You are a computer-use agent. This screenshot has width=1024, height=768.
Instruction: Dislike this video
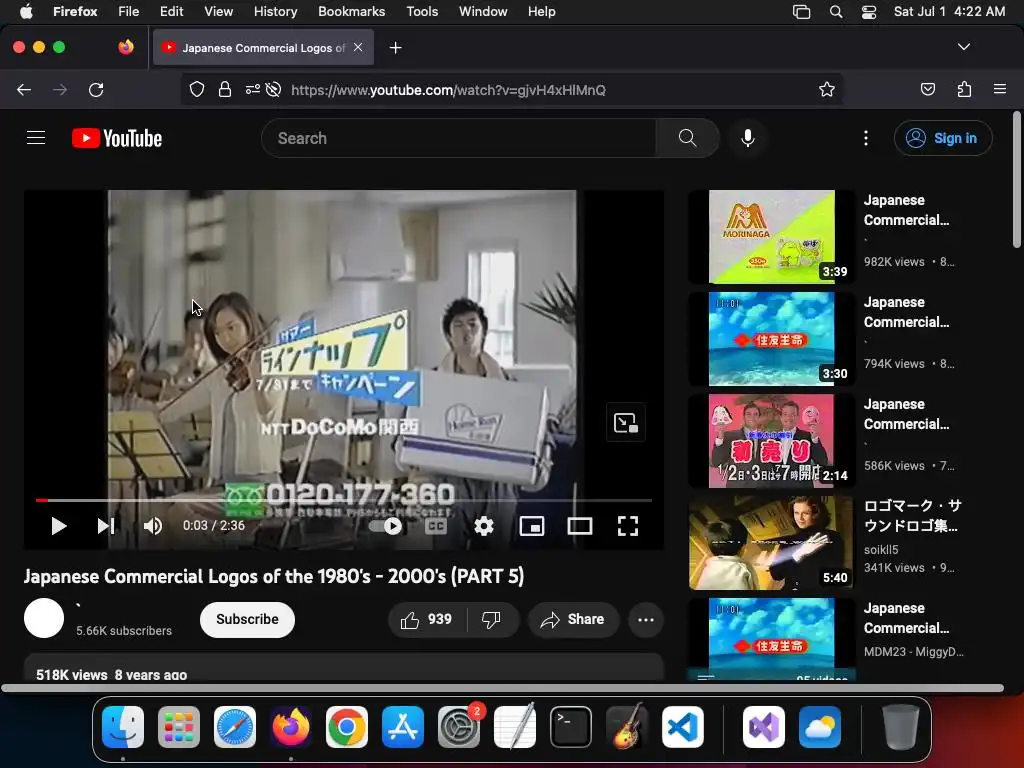tap(491, 620)
